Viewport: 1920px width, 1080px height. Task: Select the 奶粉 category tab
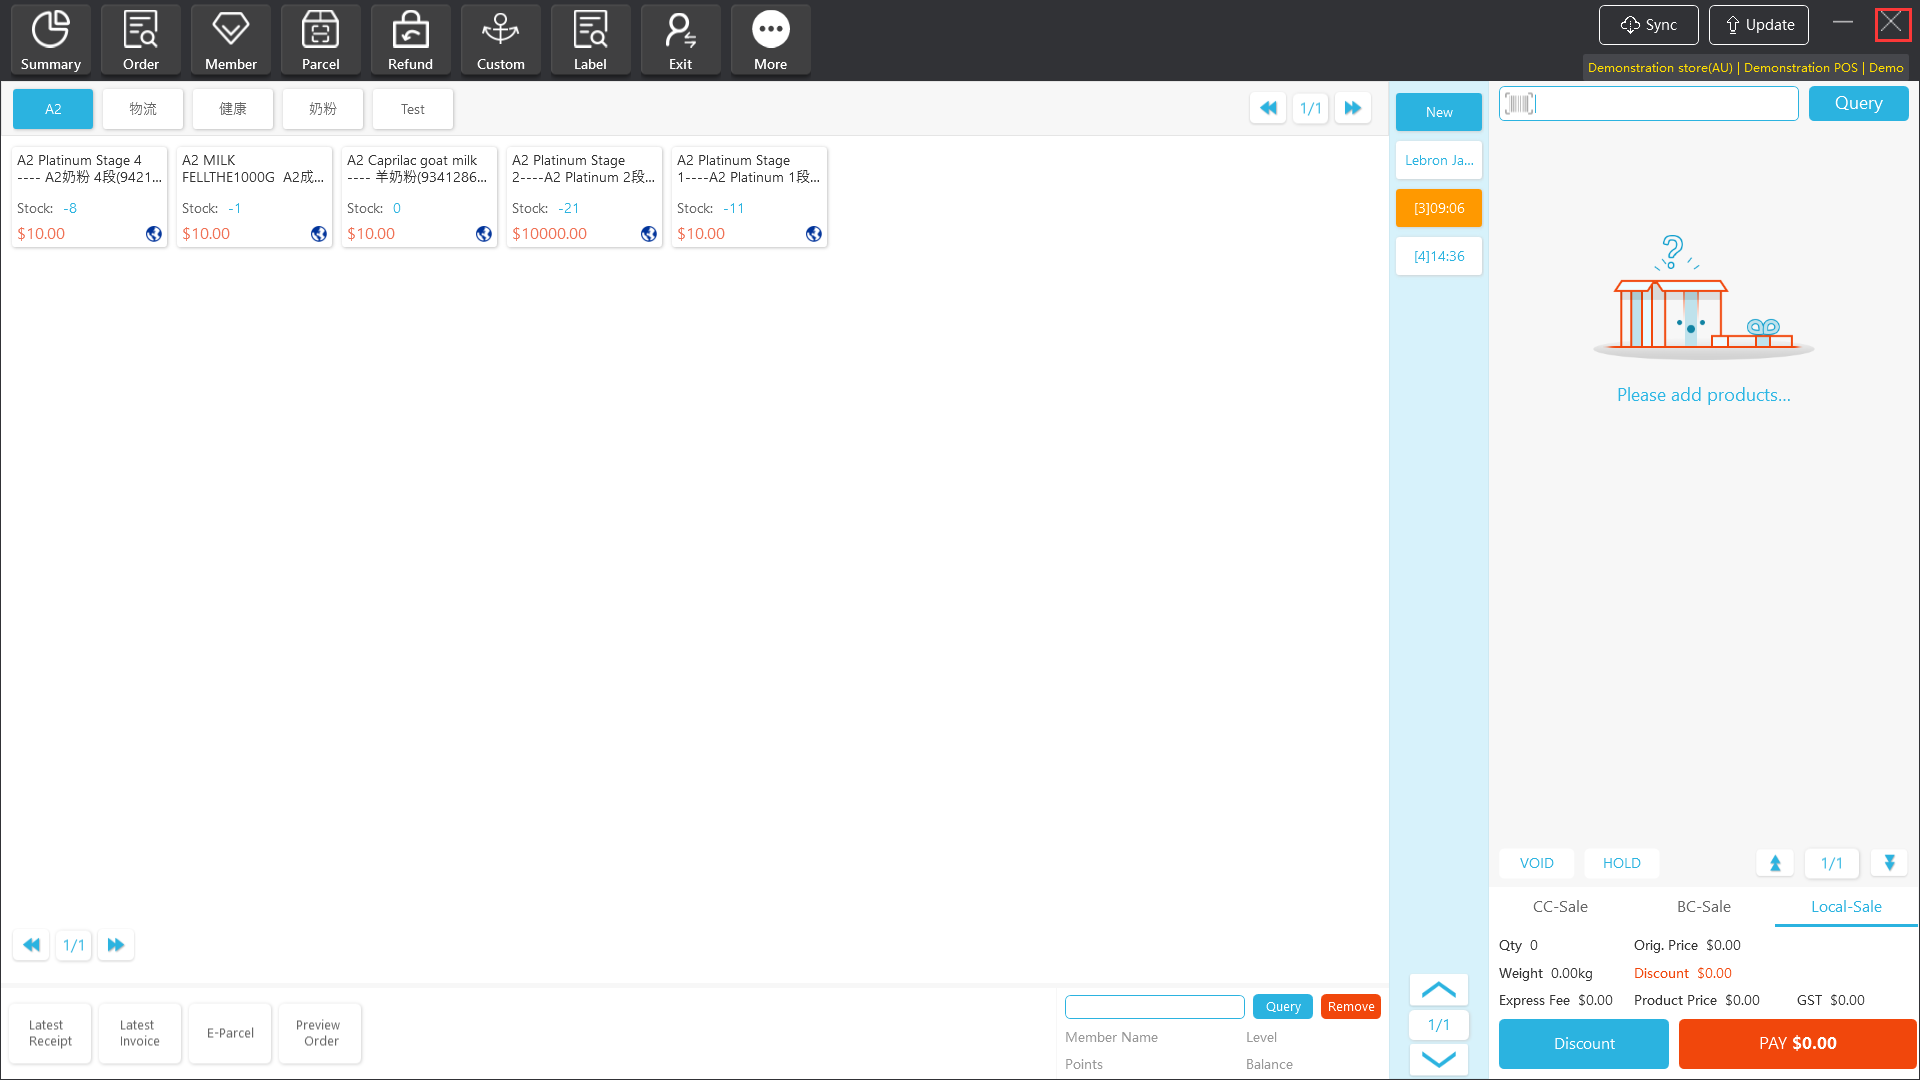click(x=322, y=109)
